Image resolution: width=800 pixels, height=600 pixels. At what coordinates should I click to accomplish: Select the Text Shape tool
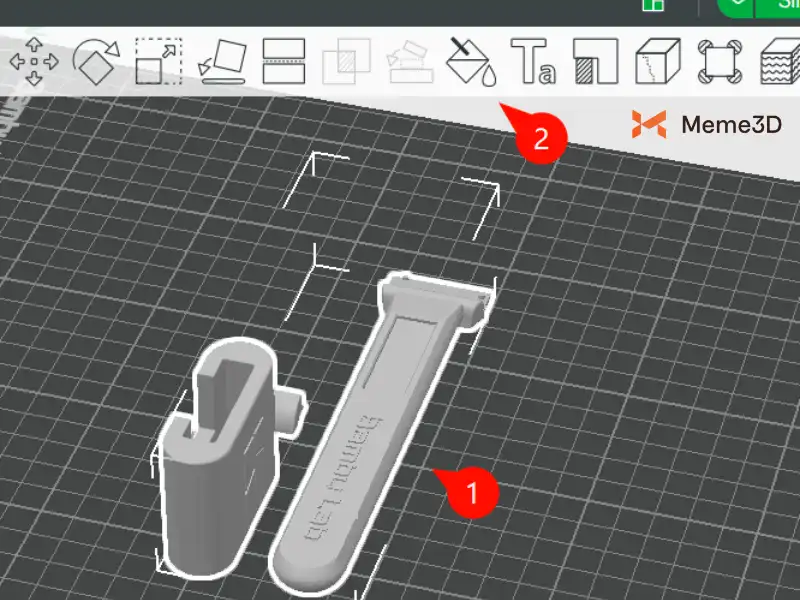pyautogui.click(x=533, y=62)
